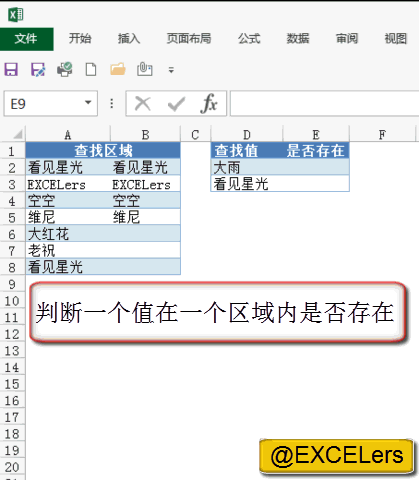Select column D header
The width and height of the screenshot is (419, 480).
click(247, 135)
